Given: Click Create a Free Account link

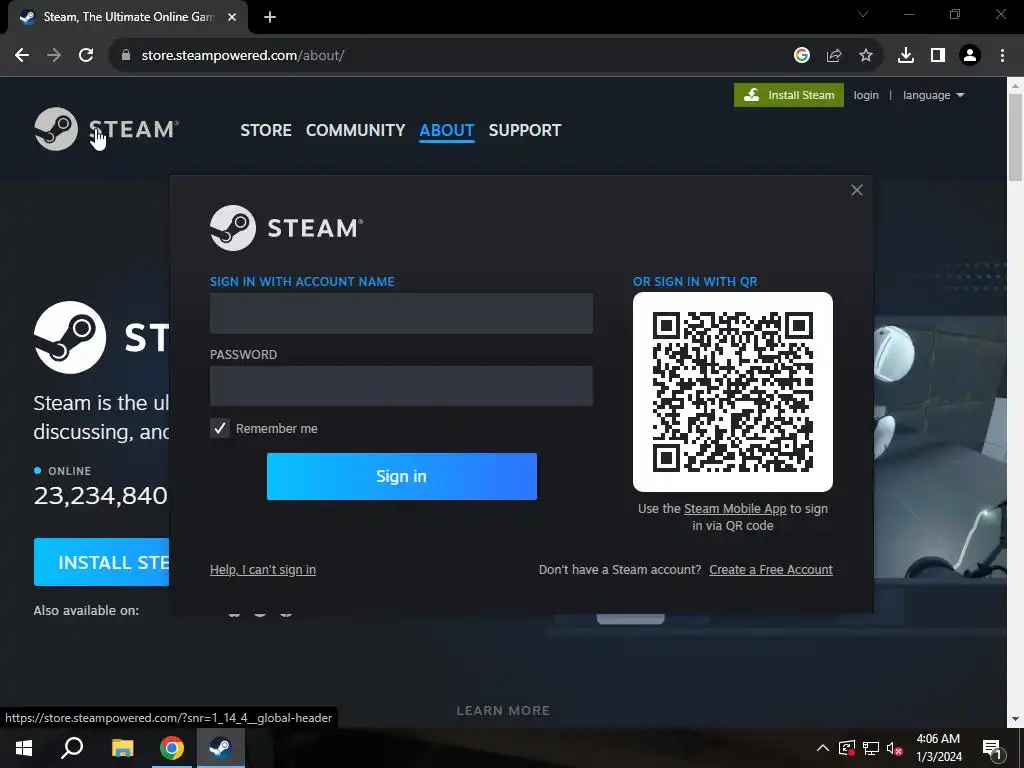Looking at the screenshot, I should click(x=771, y=569).
